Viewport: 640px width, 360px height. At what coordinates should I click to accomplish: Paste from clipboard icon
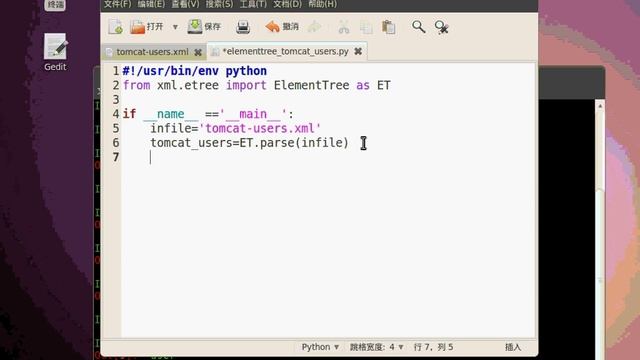388,27
